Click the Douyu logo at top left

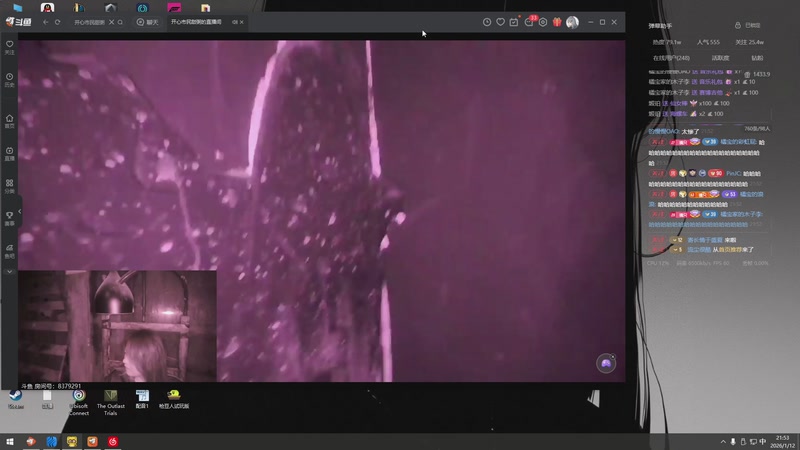(18, 22)
